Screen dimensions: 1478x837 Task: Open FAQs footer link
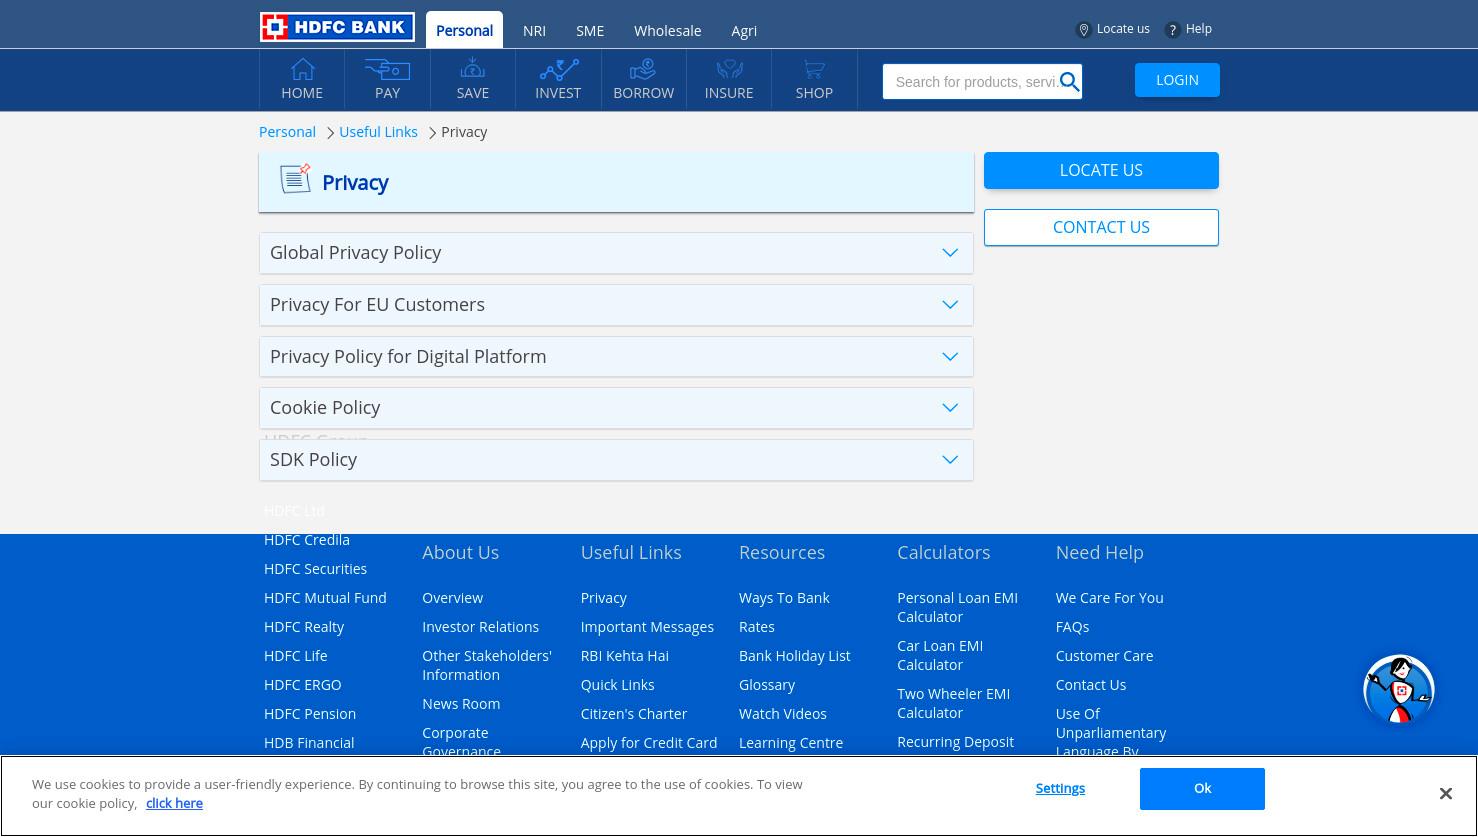click(1072, 627)
